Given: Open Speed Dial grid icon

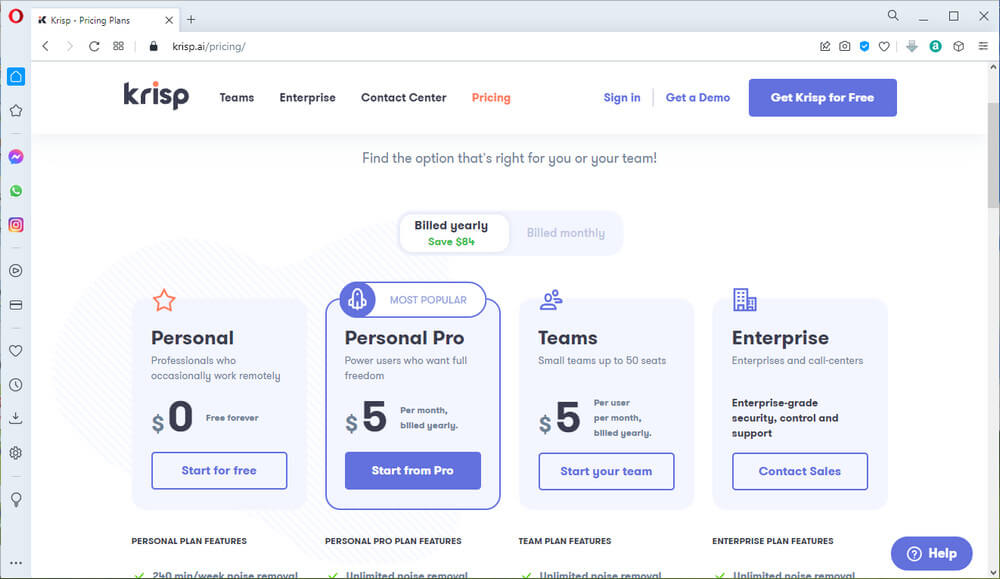Looking at the screenshot, I should pos(118,46).
